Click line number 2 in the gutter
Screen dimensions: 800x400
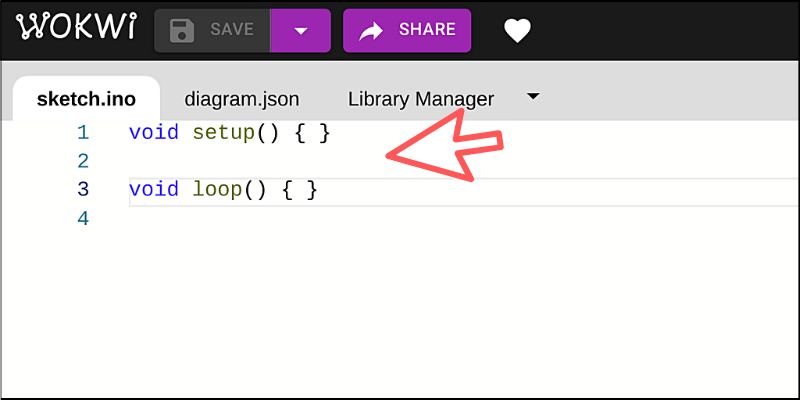pyautogui.click(x=83, y=162)
